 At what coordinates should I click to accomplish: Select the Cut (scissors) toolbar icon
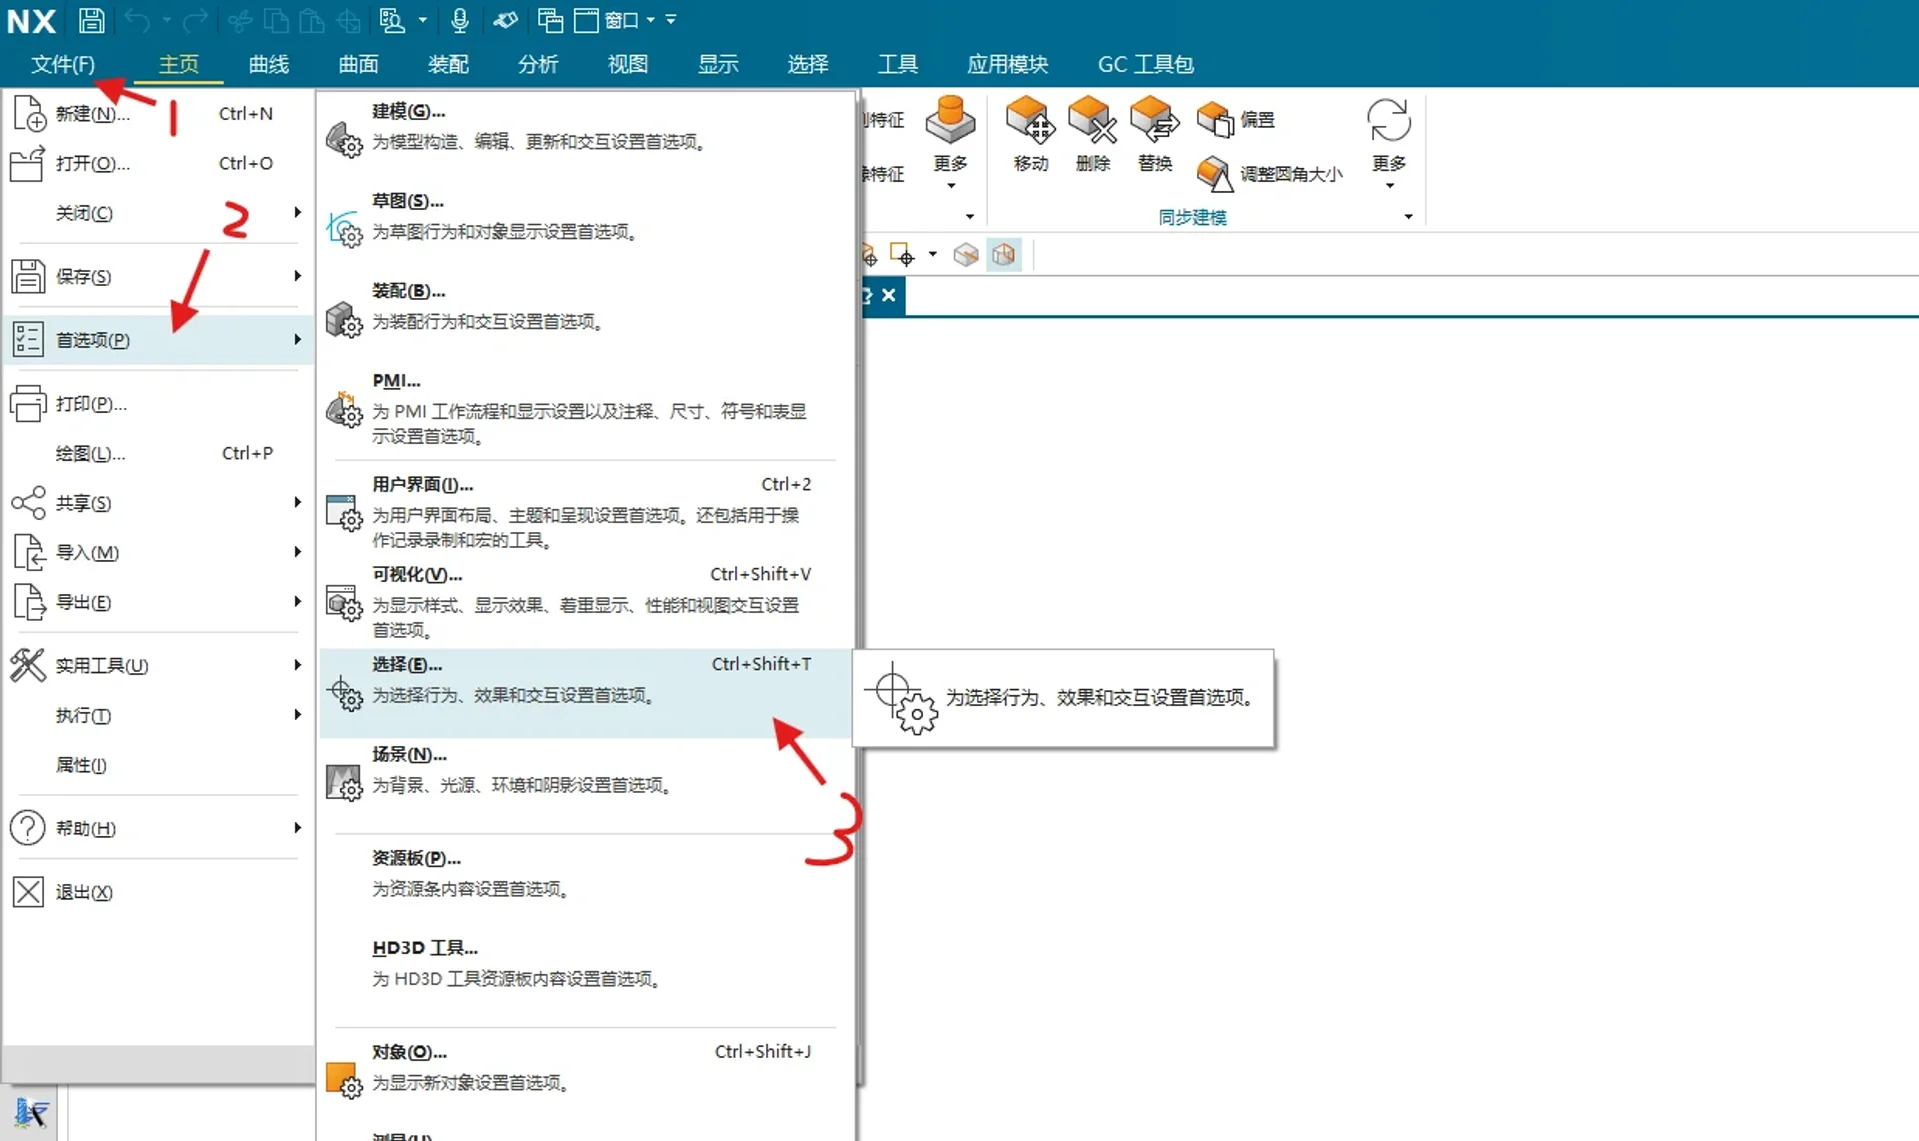coord(239,21)
